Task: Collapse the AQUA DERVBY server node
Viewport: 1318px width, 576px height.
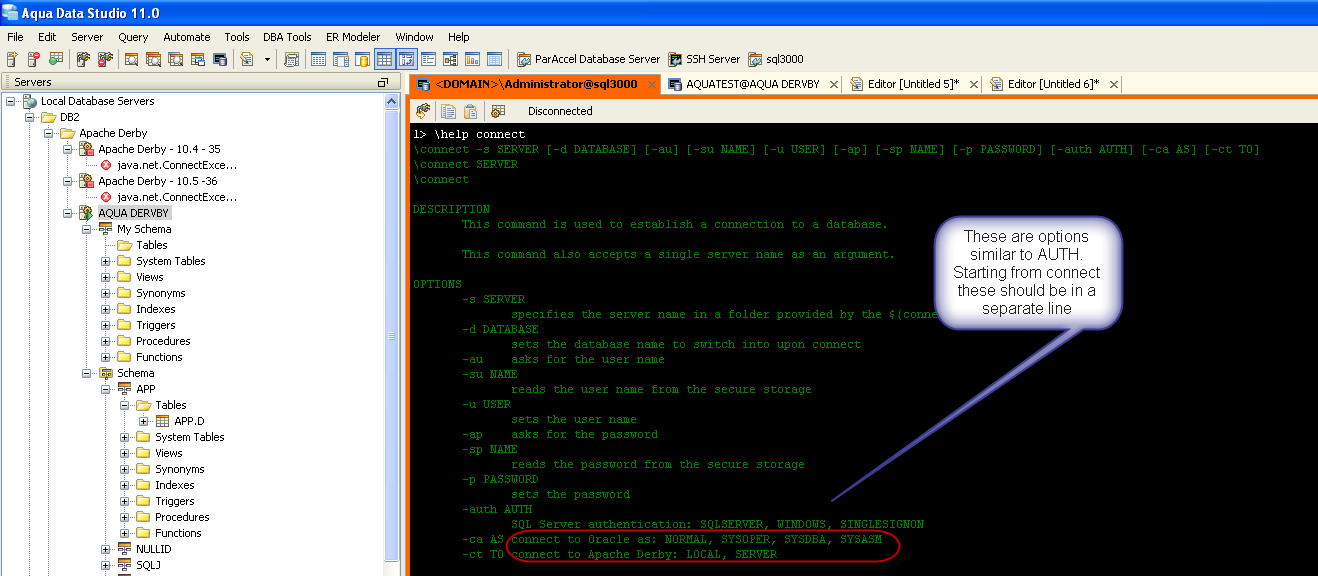Action: [67, 213]
